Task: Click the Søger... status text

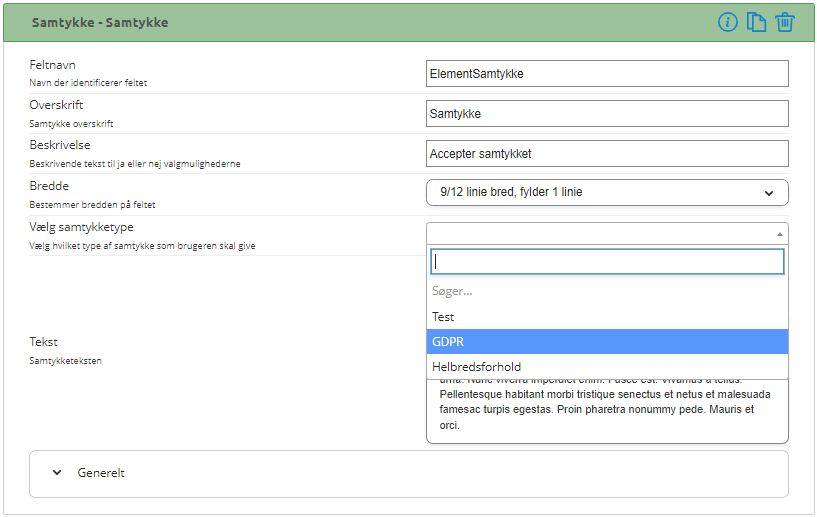Action: 452,291
